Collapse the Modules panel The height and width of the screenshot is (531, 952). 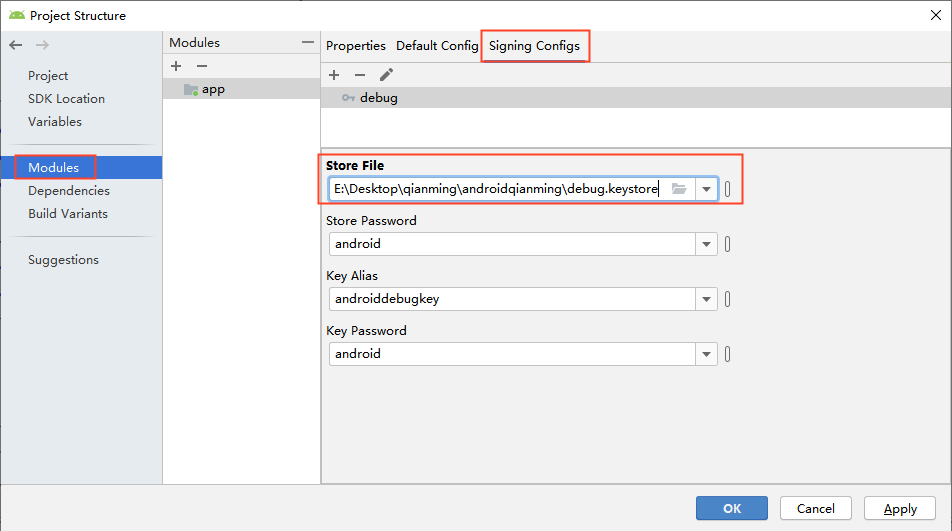click(307, 42)
